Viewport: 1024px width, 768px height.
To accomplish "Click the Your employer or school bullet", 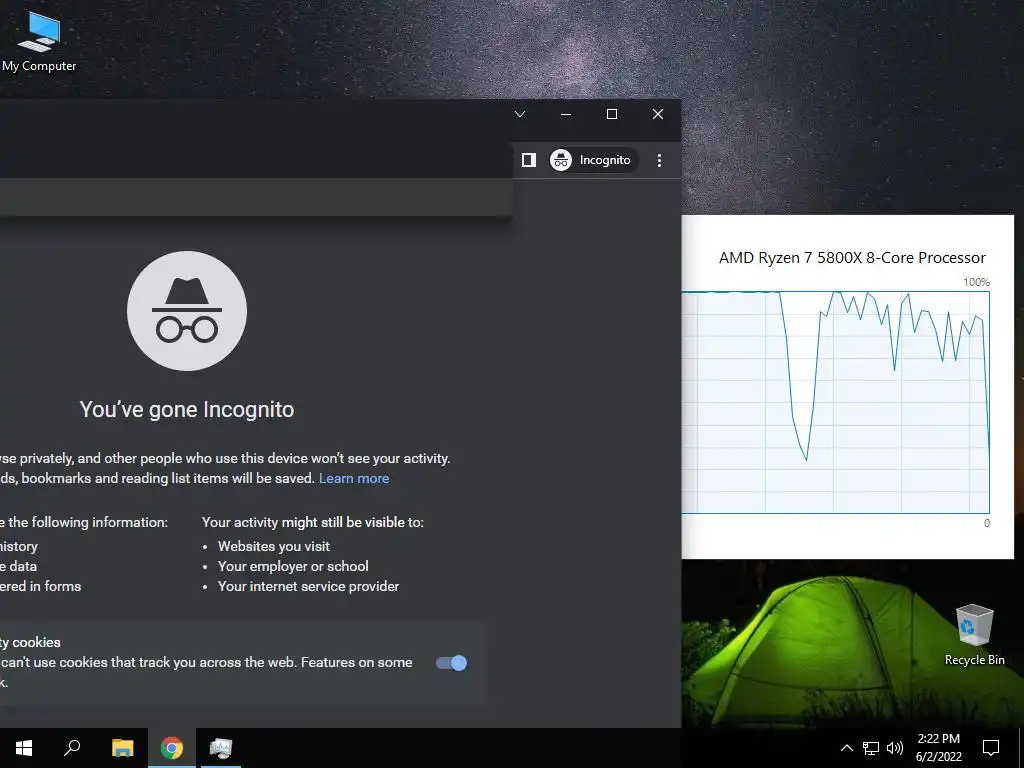I will (293, 566).
